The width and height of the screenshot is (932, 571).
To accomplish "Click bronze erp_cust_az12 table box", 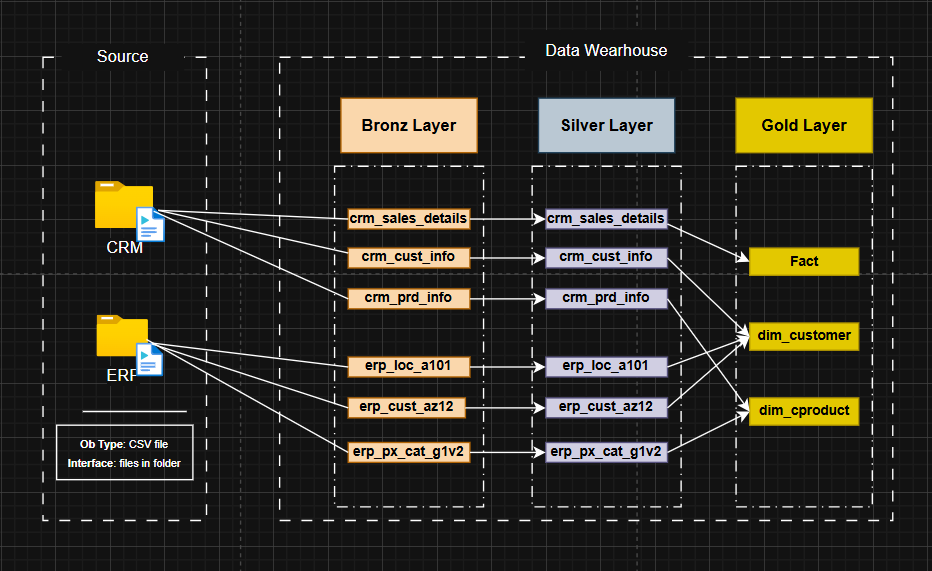I will (407, 408).
